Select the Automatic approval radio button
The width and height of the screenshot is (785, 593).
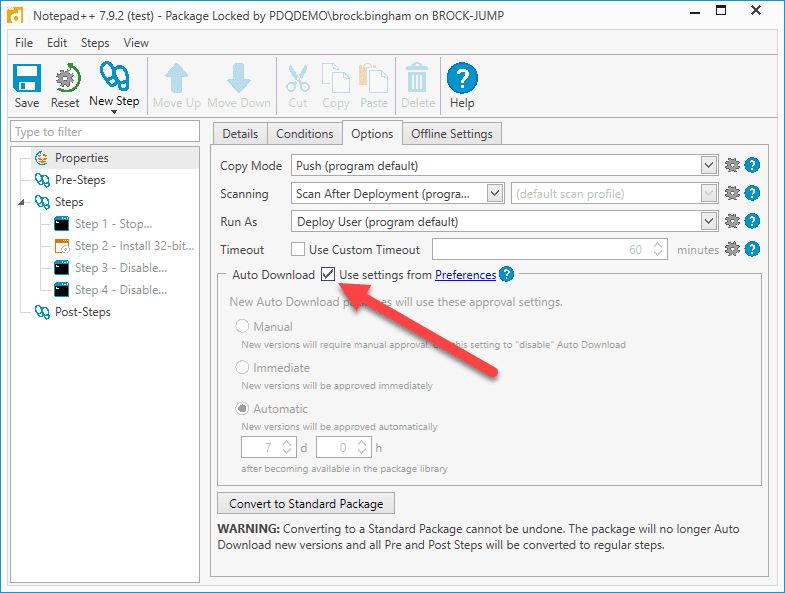click(242, 409)
